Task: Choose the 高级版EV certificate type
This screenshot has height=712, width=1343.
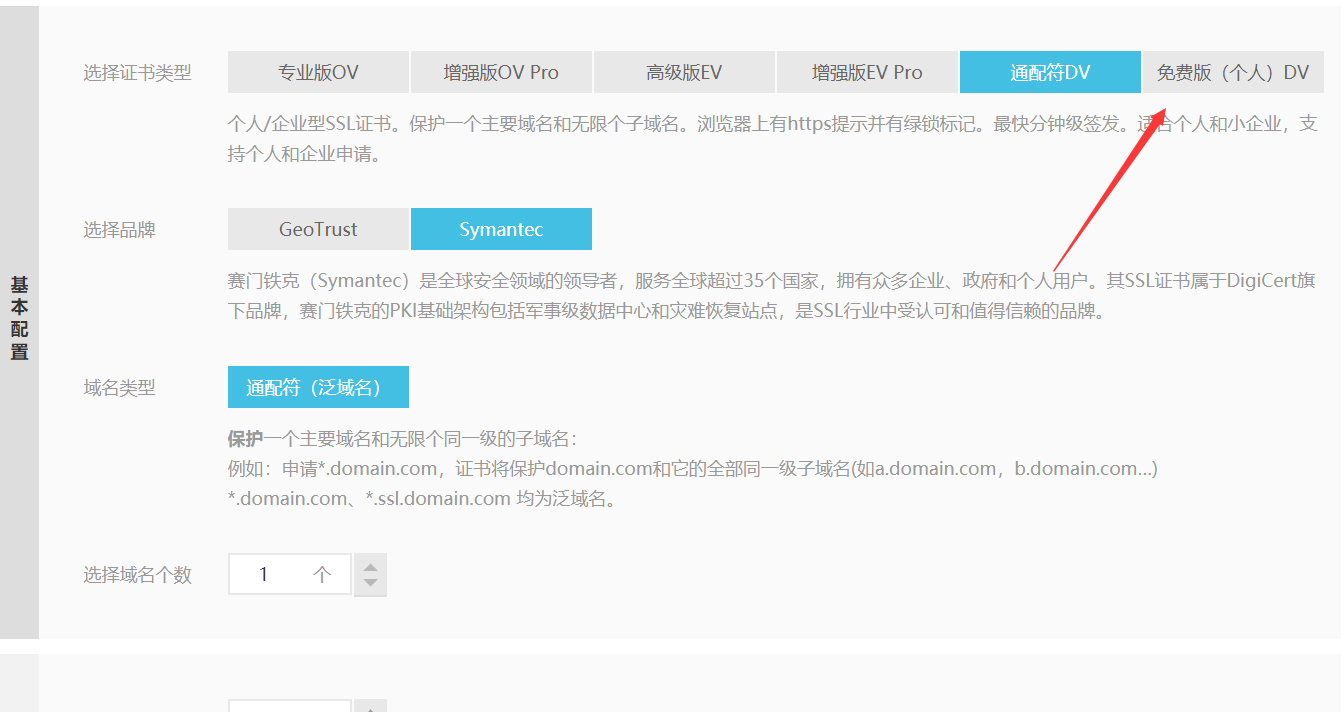Action: point(684,72)
